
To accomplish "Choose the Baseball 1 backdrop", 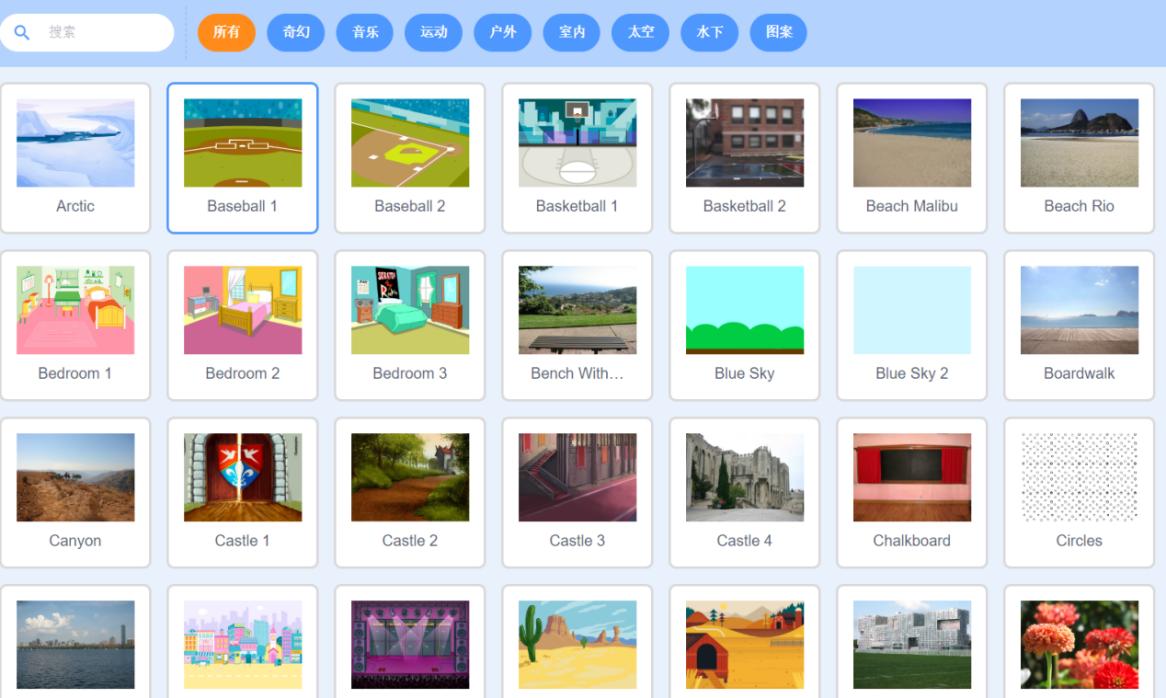I will coord(242,158).
